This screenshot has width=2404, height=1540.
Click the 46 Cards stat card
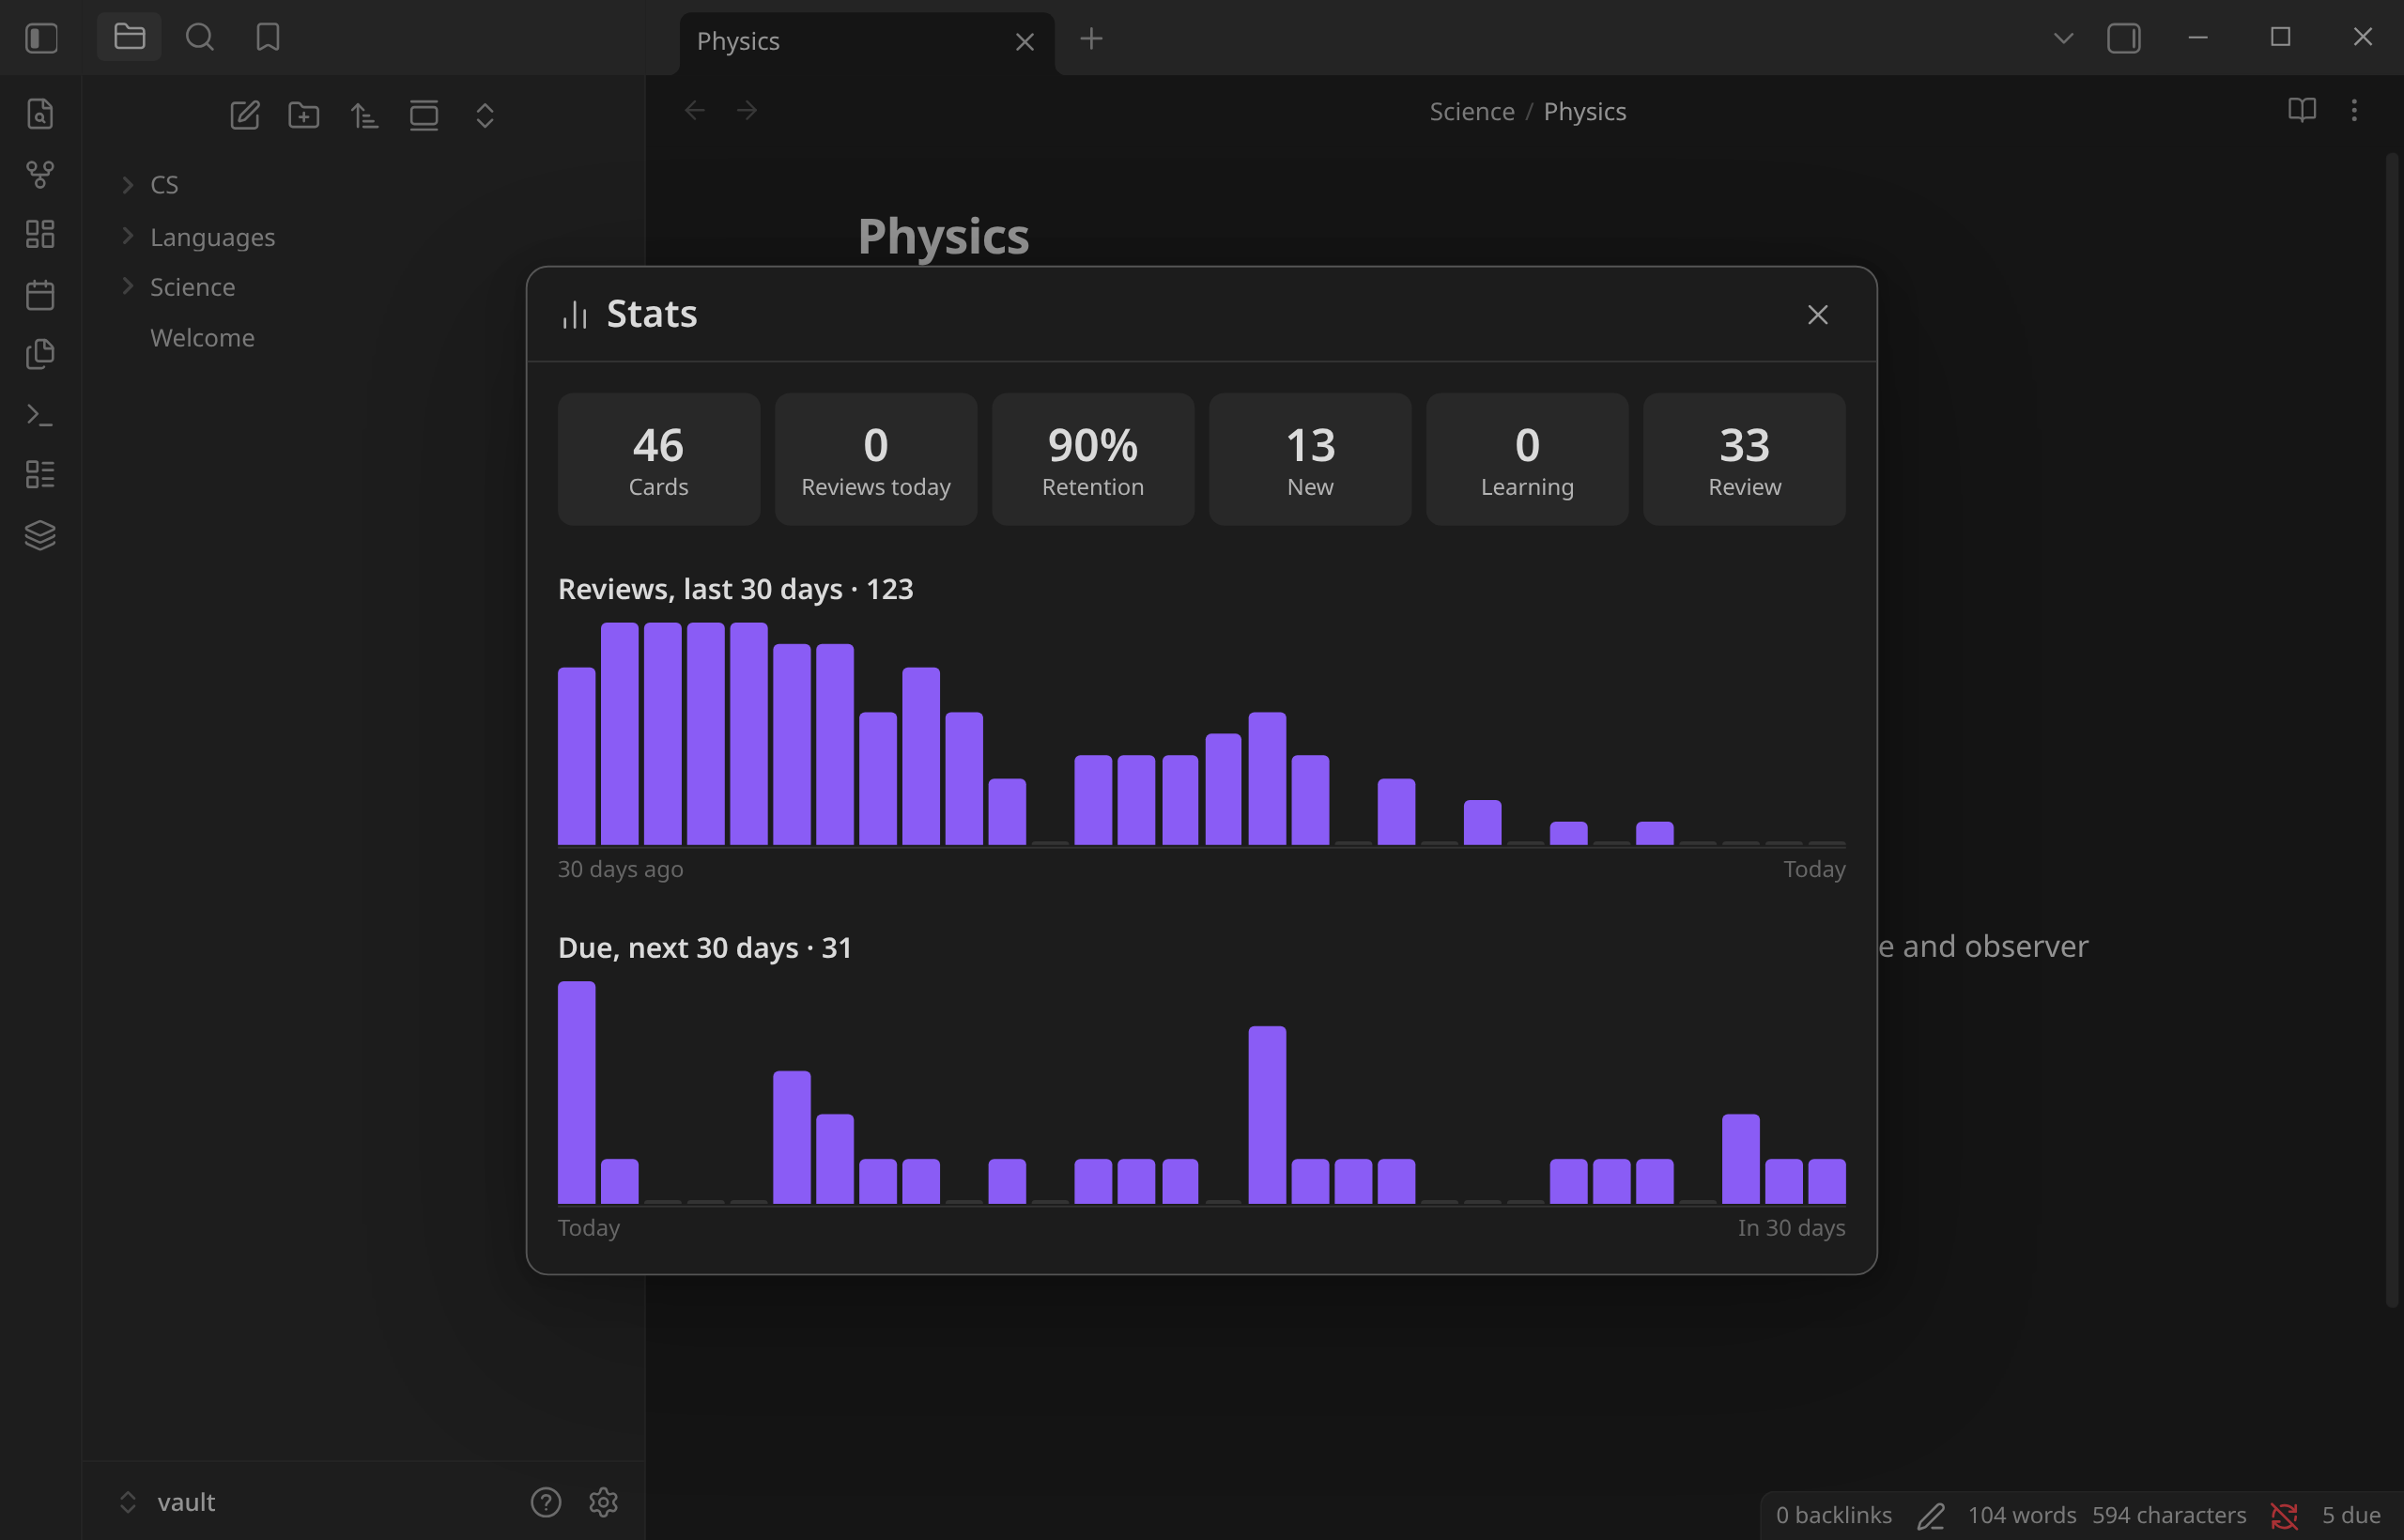[x=658, y=459]
